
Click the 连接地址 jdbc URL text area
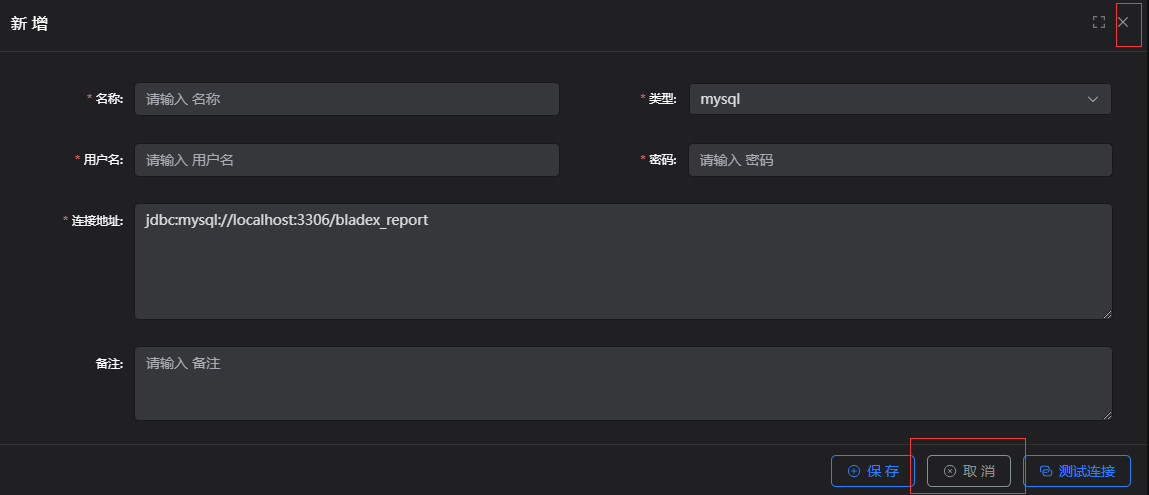(622, 261)
